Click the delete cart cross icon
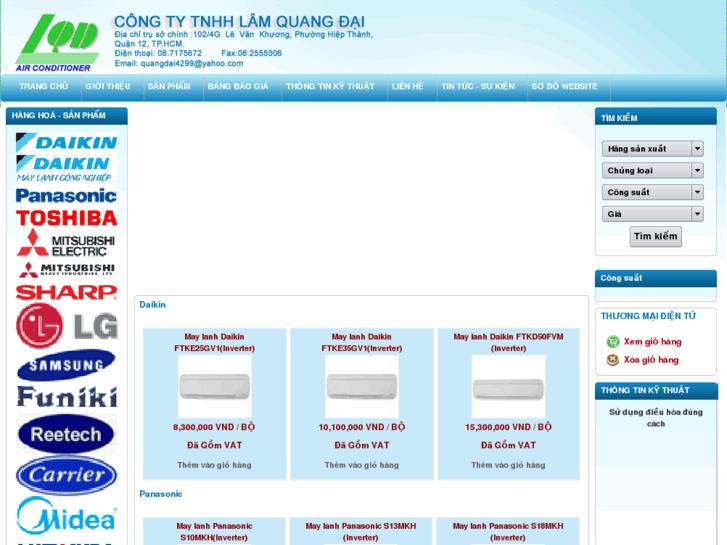Viewport: 727px width, 545px height. pyautogui.click(x=612, y=360)
